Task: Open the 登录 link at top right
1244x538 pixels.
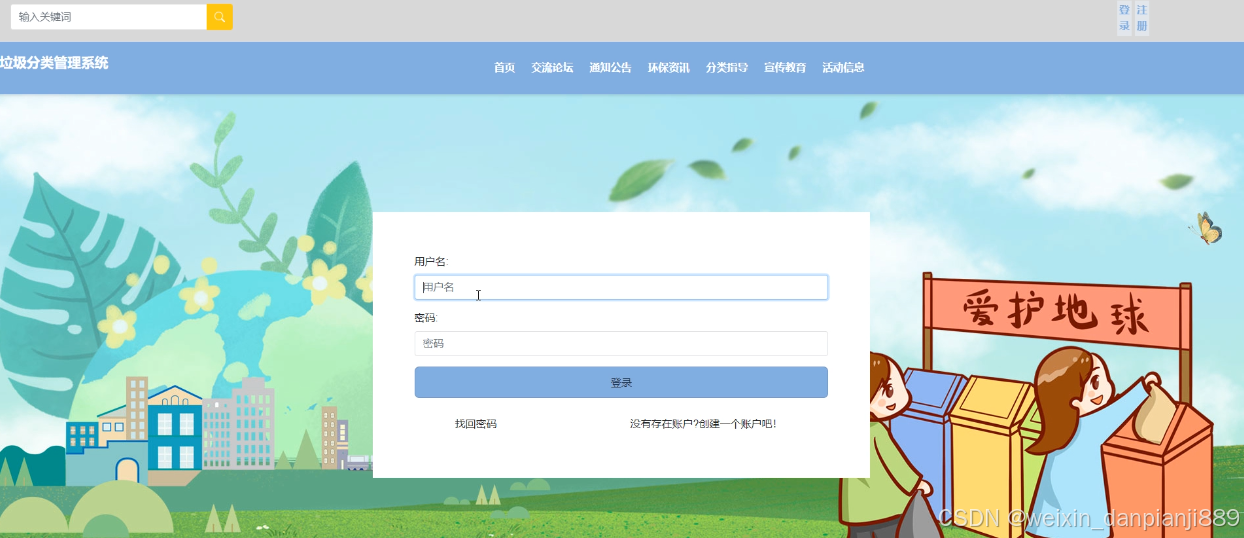Action: point(1124,18)
